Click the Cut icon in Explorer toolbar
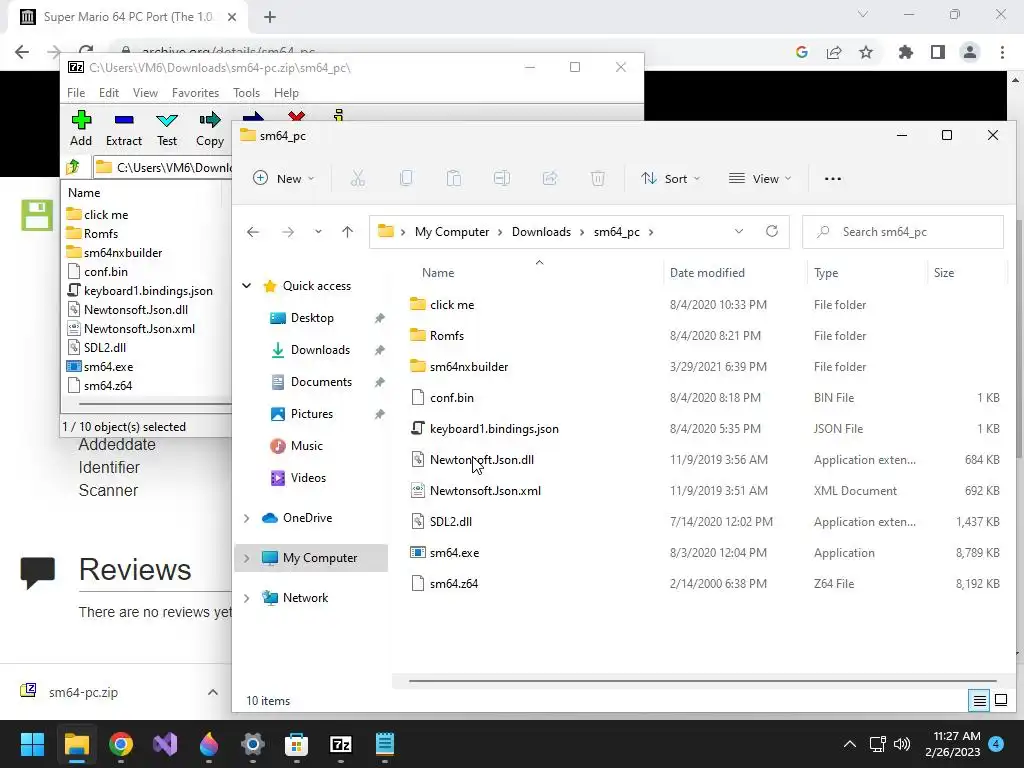This screenshot has width=1024, height=768. coord(358,178)
